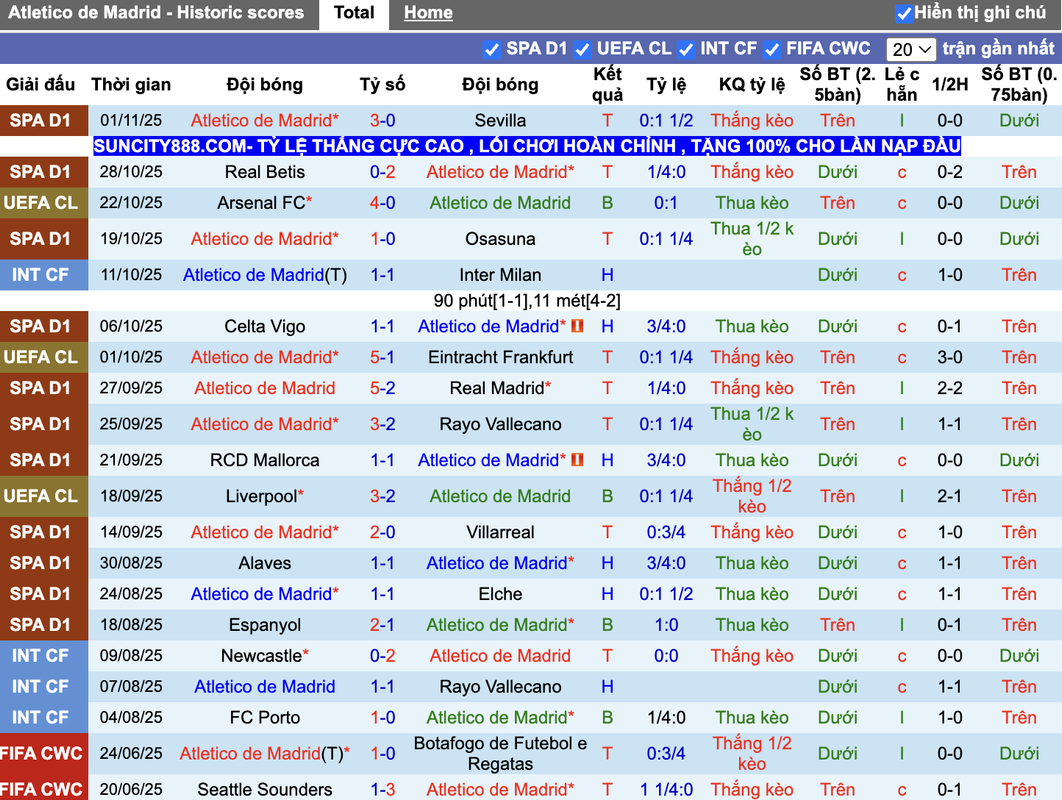Uncheck the SPA D1 filter checkbox
This screenshot has height=800, width=1062.
pyautogui.click(x=492, y=49)
